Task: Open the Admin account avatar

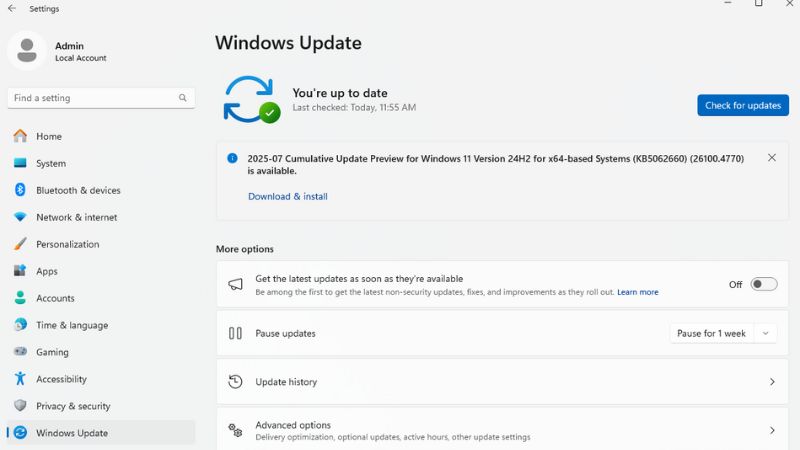Action: coord(27,51)
